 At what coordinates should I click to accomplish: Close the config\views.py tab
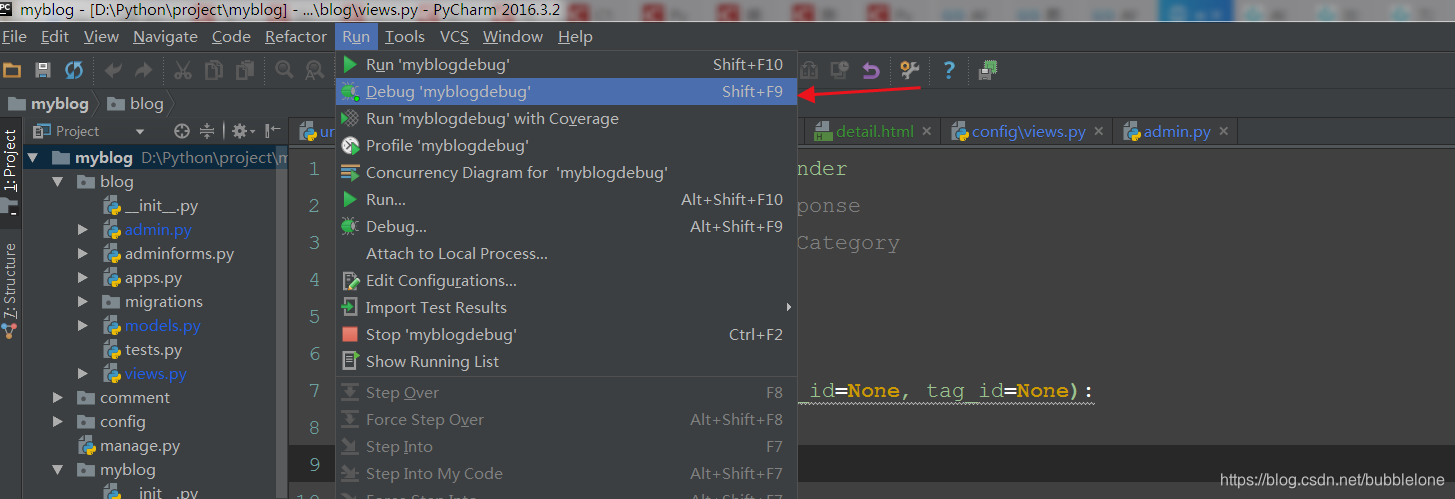click(x=1098, y=131)
